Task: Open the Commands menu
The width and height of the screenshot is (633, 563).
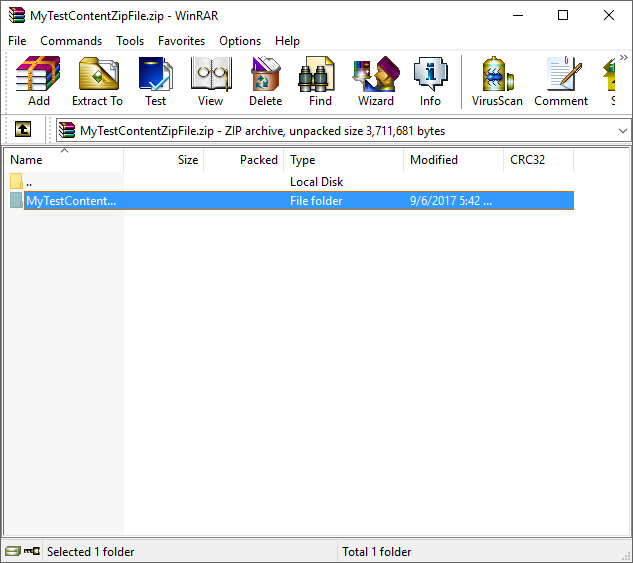Action: coord(71,41)
